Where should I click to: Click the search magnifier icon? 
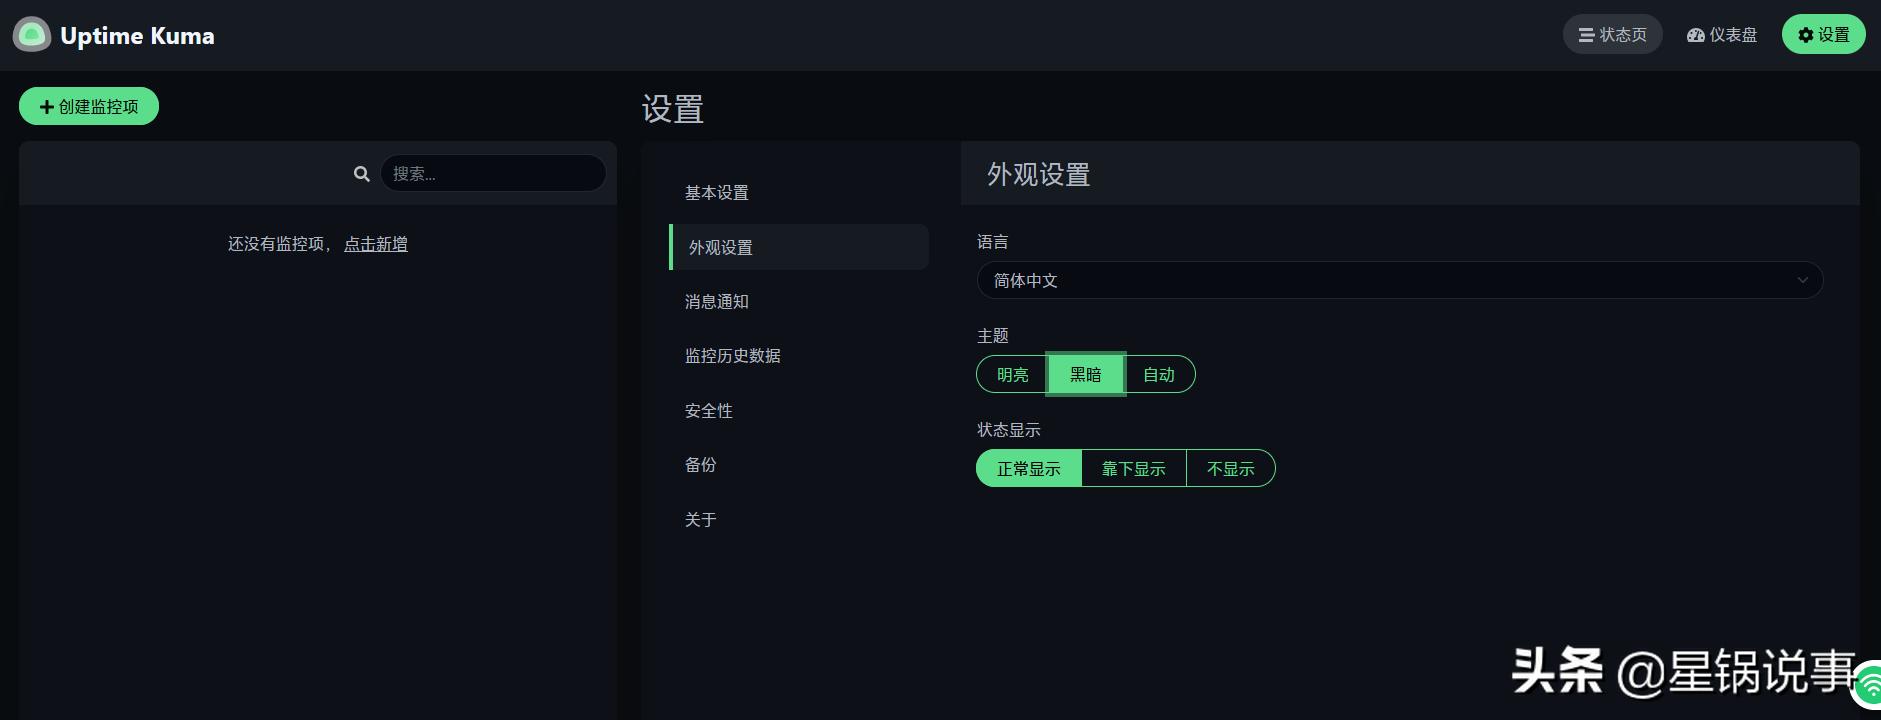coord(361,173)
